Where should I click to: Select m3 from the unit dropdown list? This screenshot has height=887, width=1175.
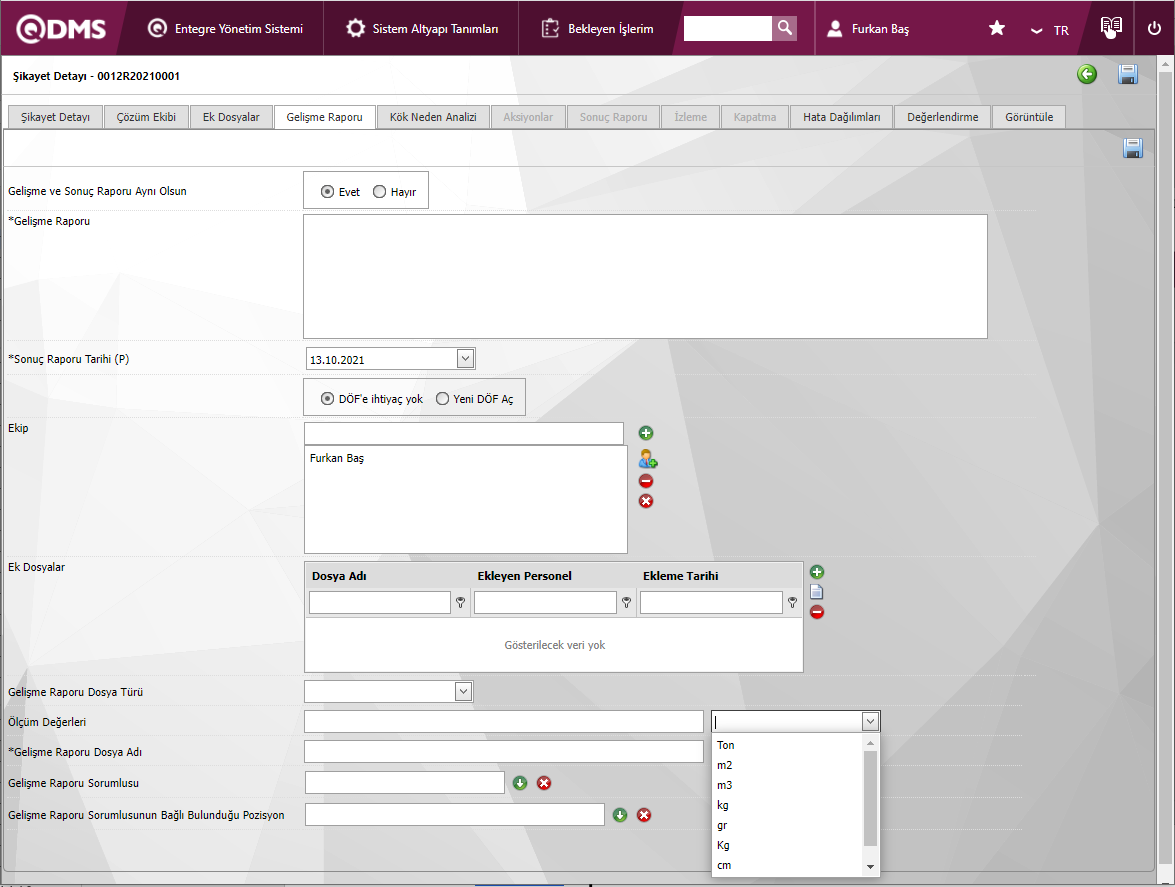tap(725, 785)
